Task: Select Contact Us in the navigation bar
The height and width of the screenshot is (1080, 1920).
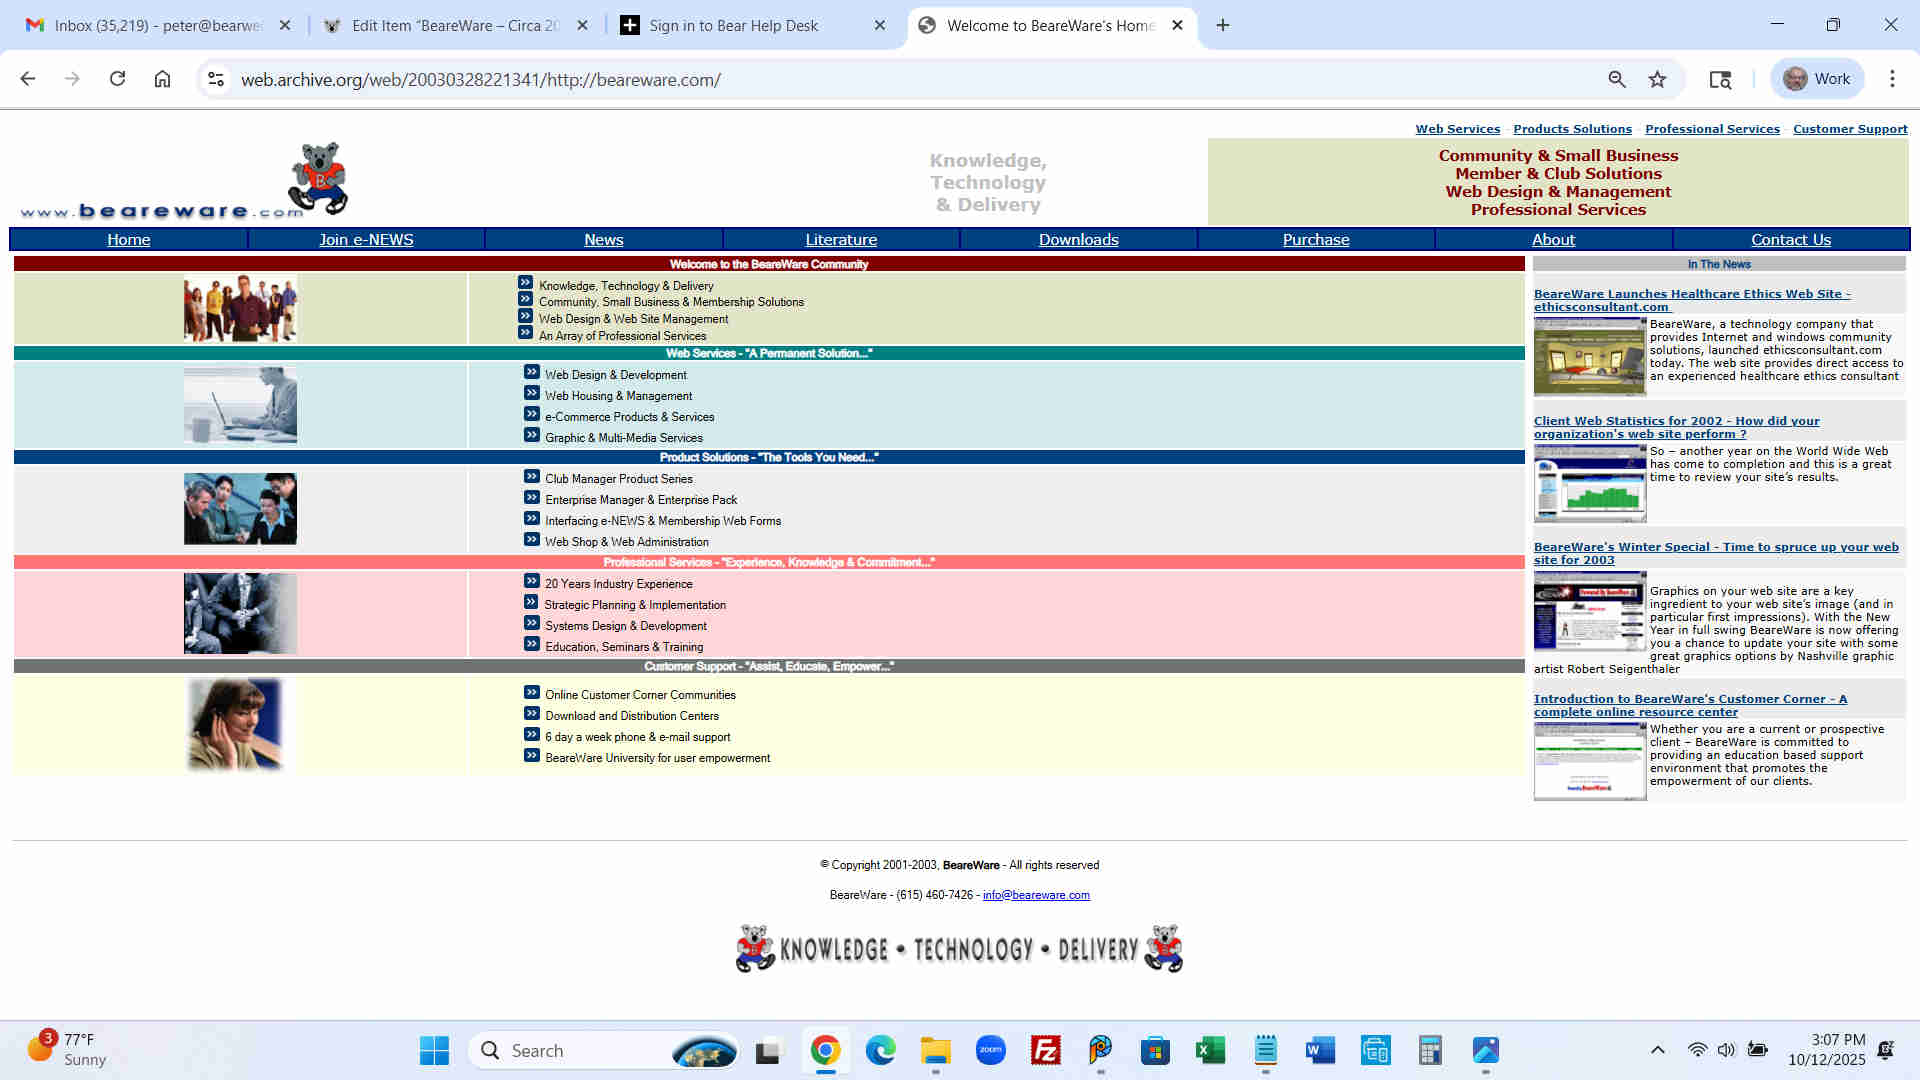Action: click(1791, 240)
